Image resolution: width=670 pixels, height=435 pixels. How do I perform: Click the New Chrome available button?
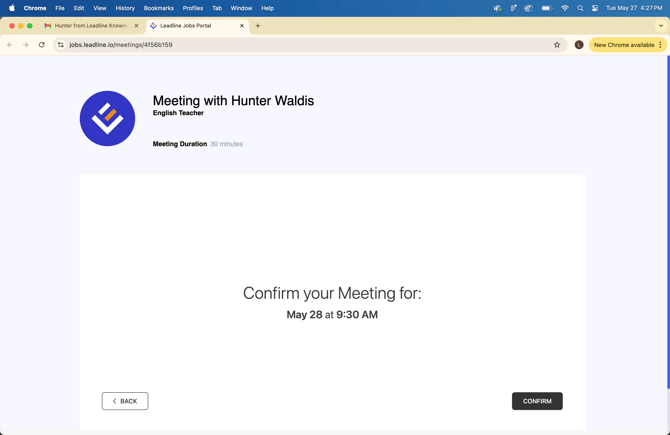click(x=623, y=45)
